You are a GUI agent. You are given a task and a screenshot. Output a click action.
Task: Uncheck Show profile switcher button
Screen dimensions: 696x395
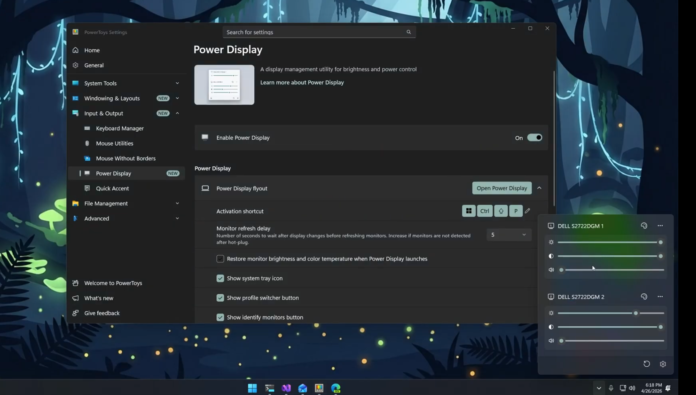[x=220, y=298]
